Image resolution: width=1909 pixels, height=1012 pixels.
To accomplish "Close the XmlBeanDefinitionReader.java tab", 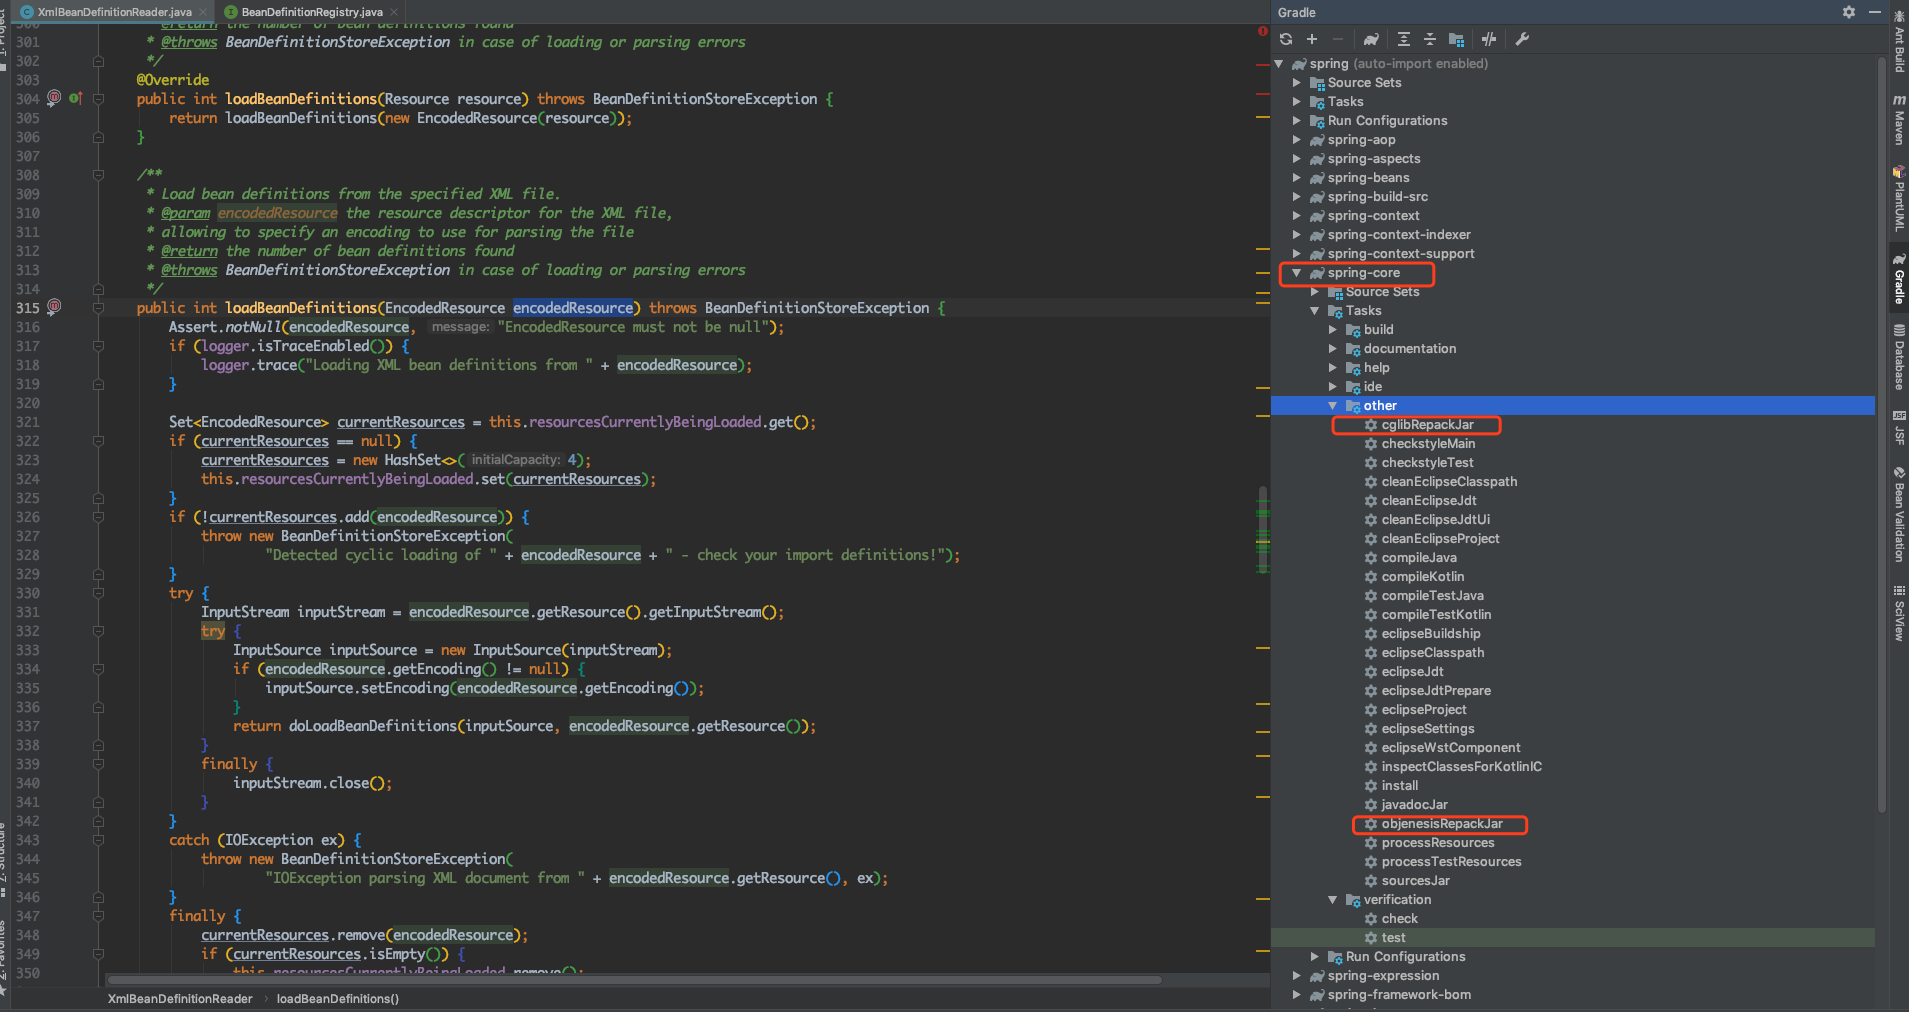I will click(203, 12).
